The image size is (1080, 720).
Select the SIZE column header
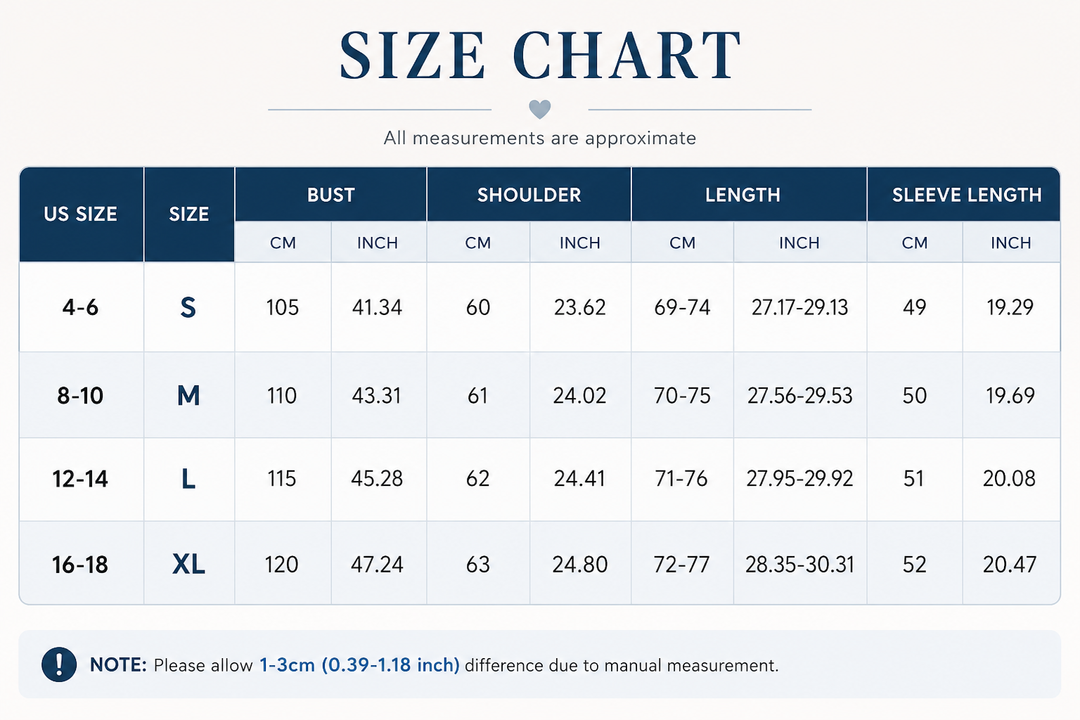pos(189,214)
